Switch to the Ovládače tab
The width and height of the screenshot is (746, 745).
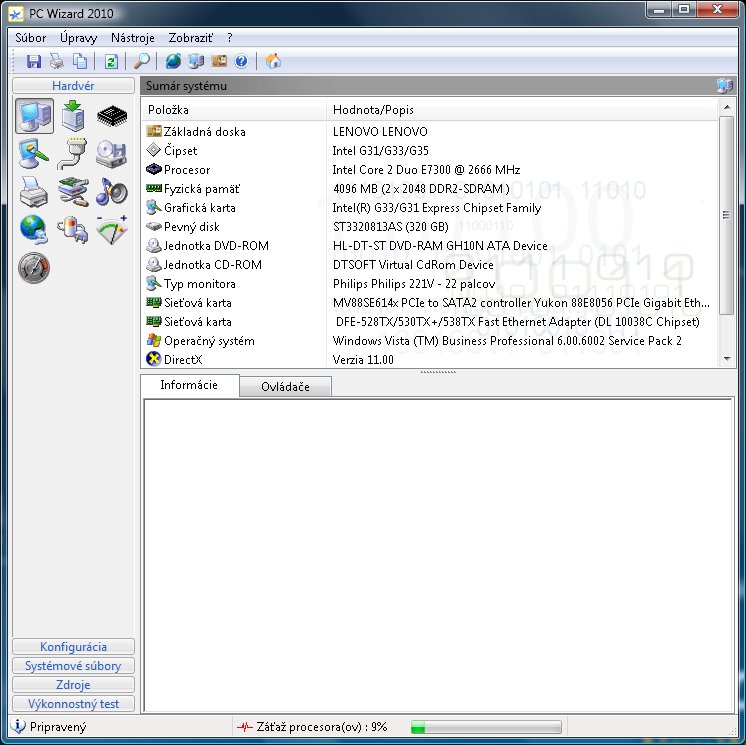click(285, 387)
